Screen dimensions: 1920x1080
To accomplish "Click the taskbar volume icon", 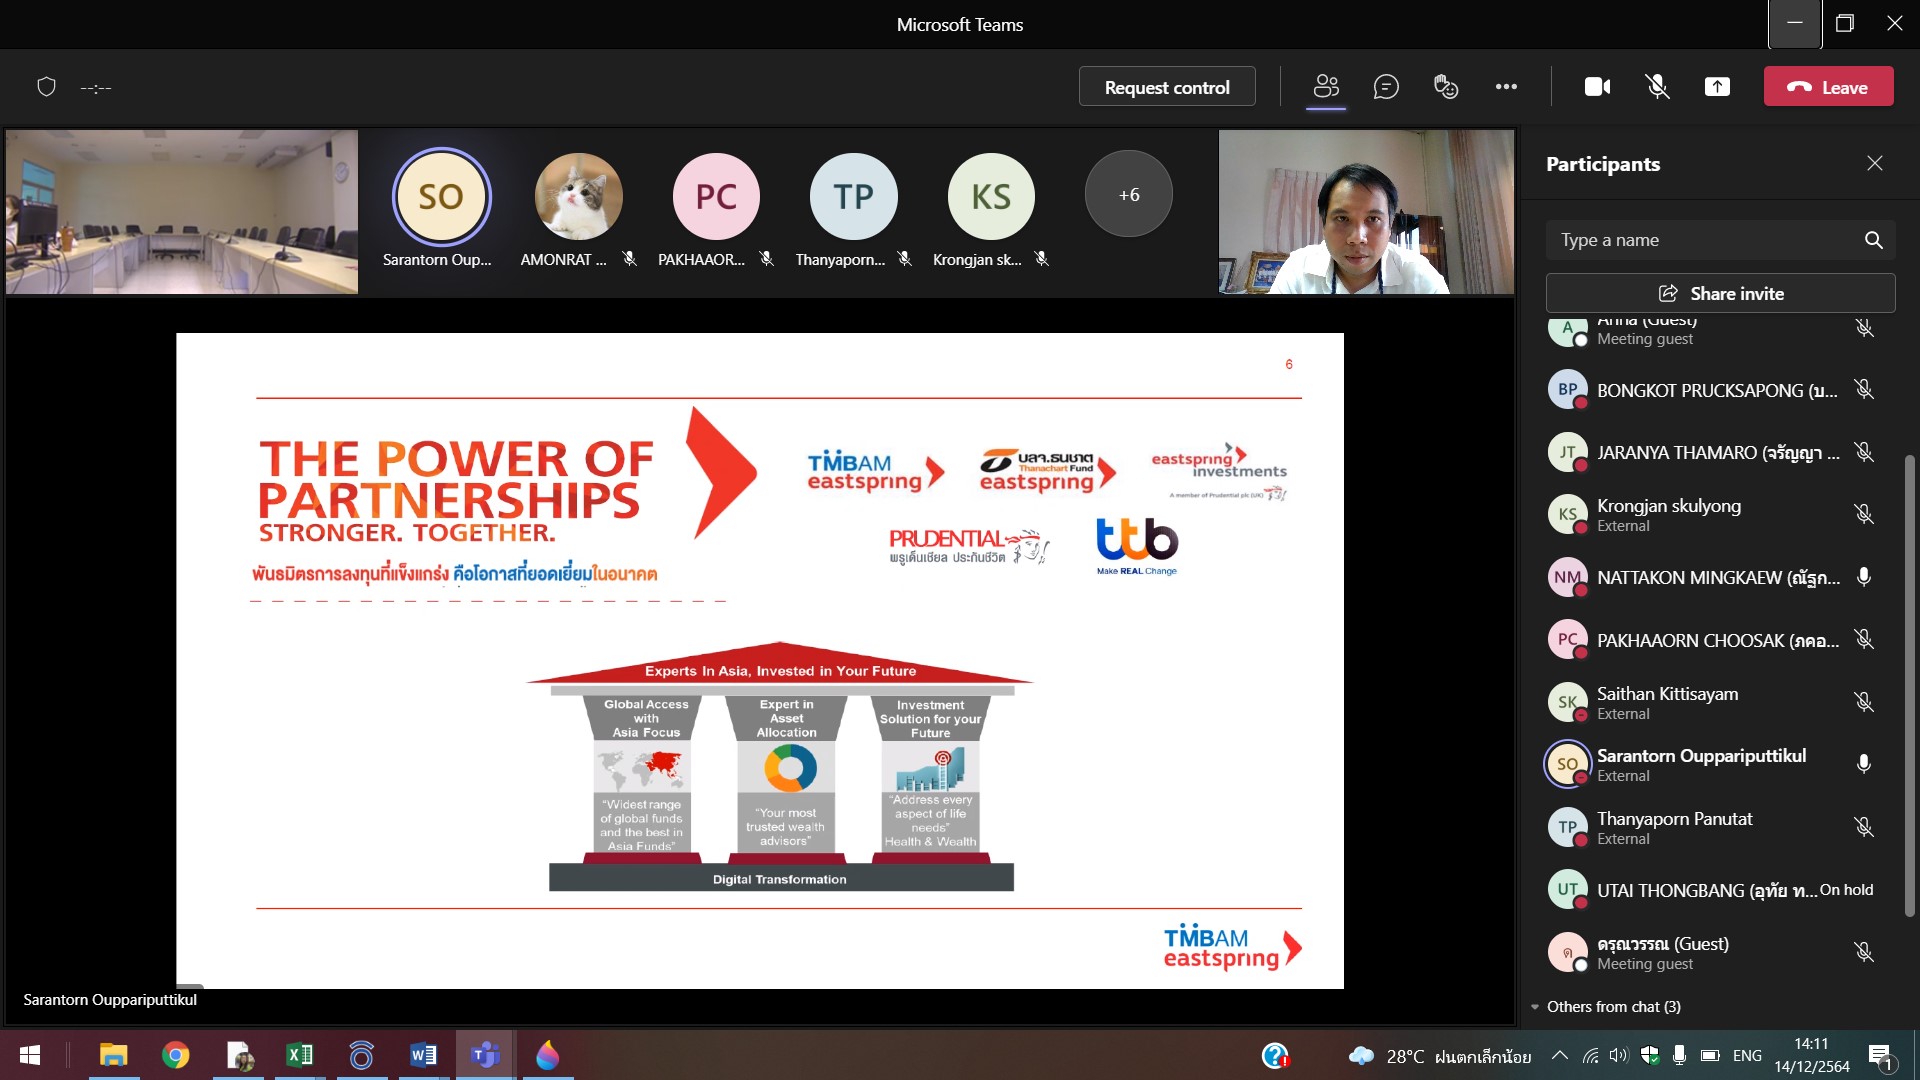I will 1619,1055.
